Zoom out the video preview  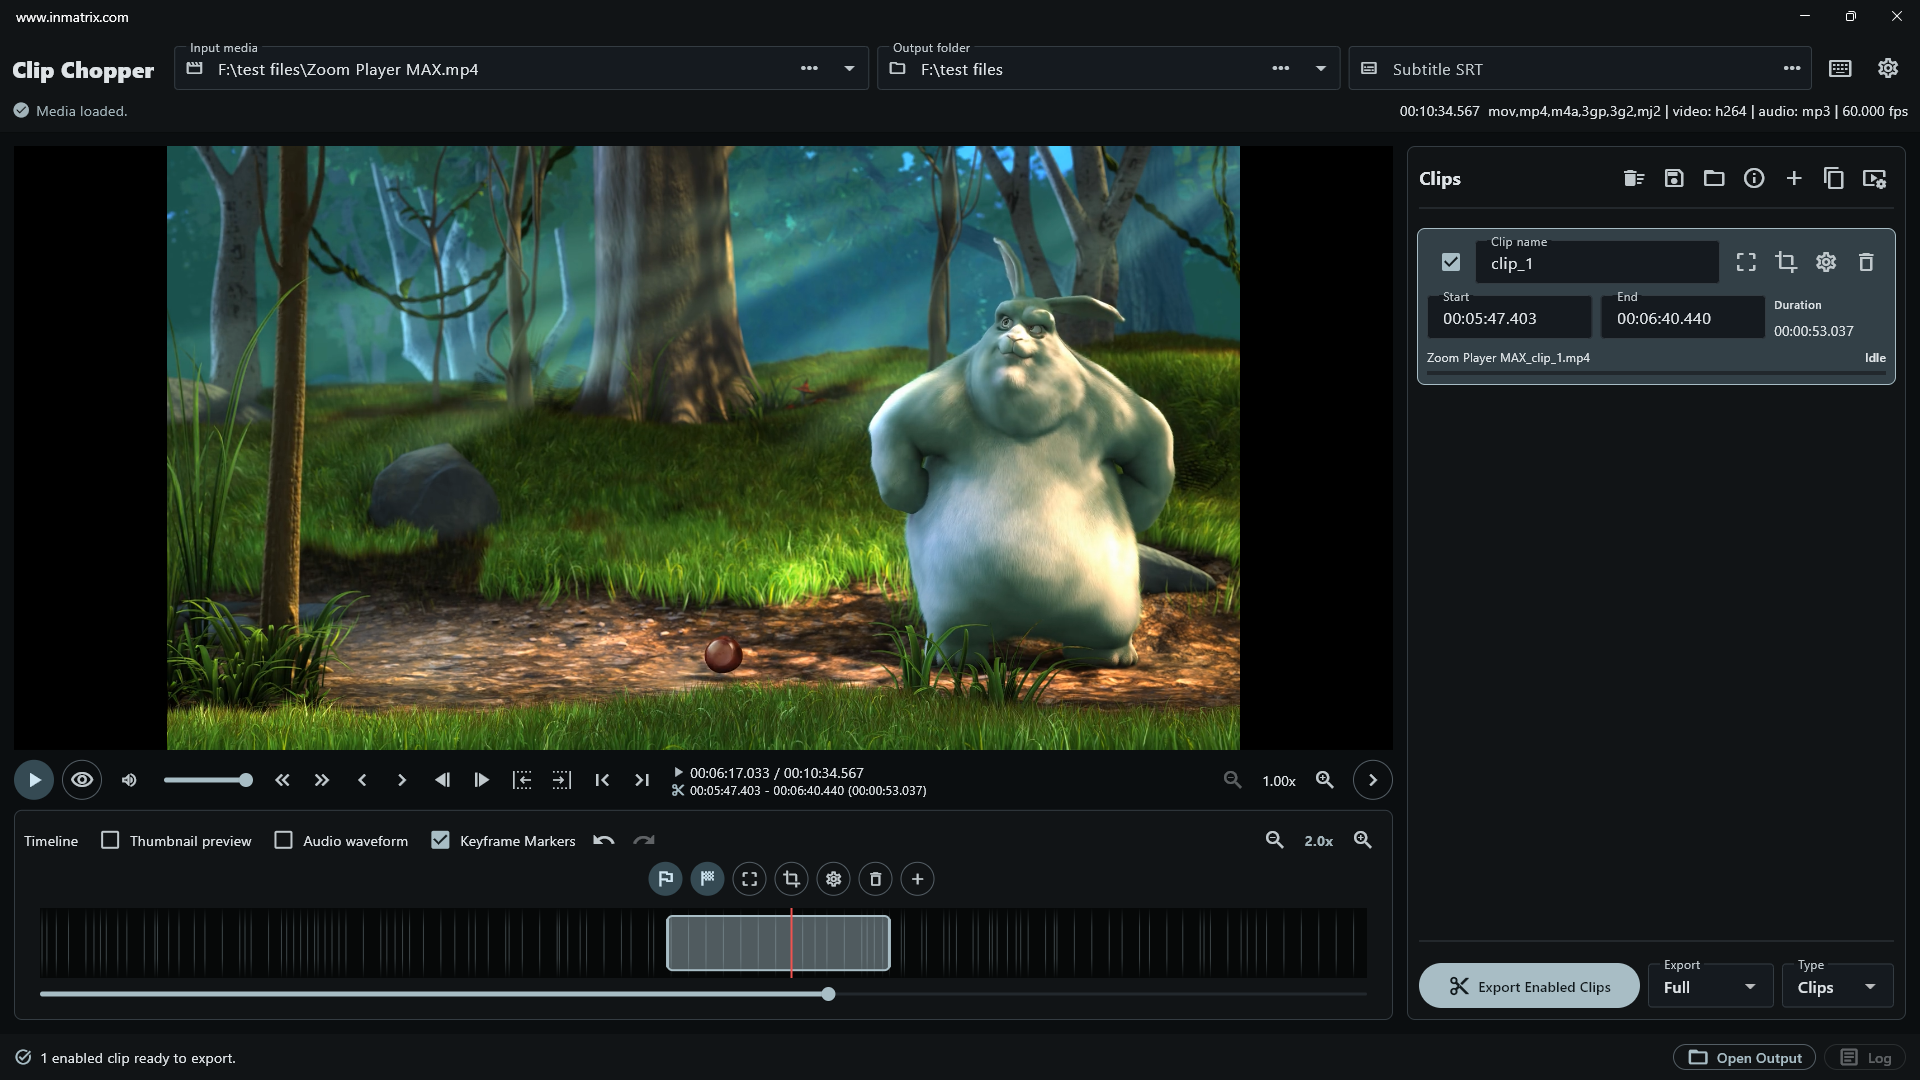pyautogui.click(x=1233, y=780)
